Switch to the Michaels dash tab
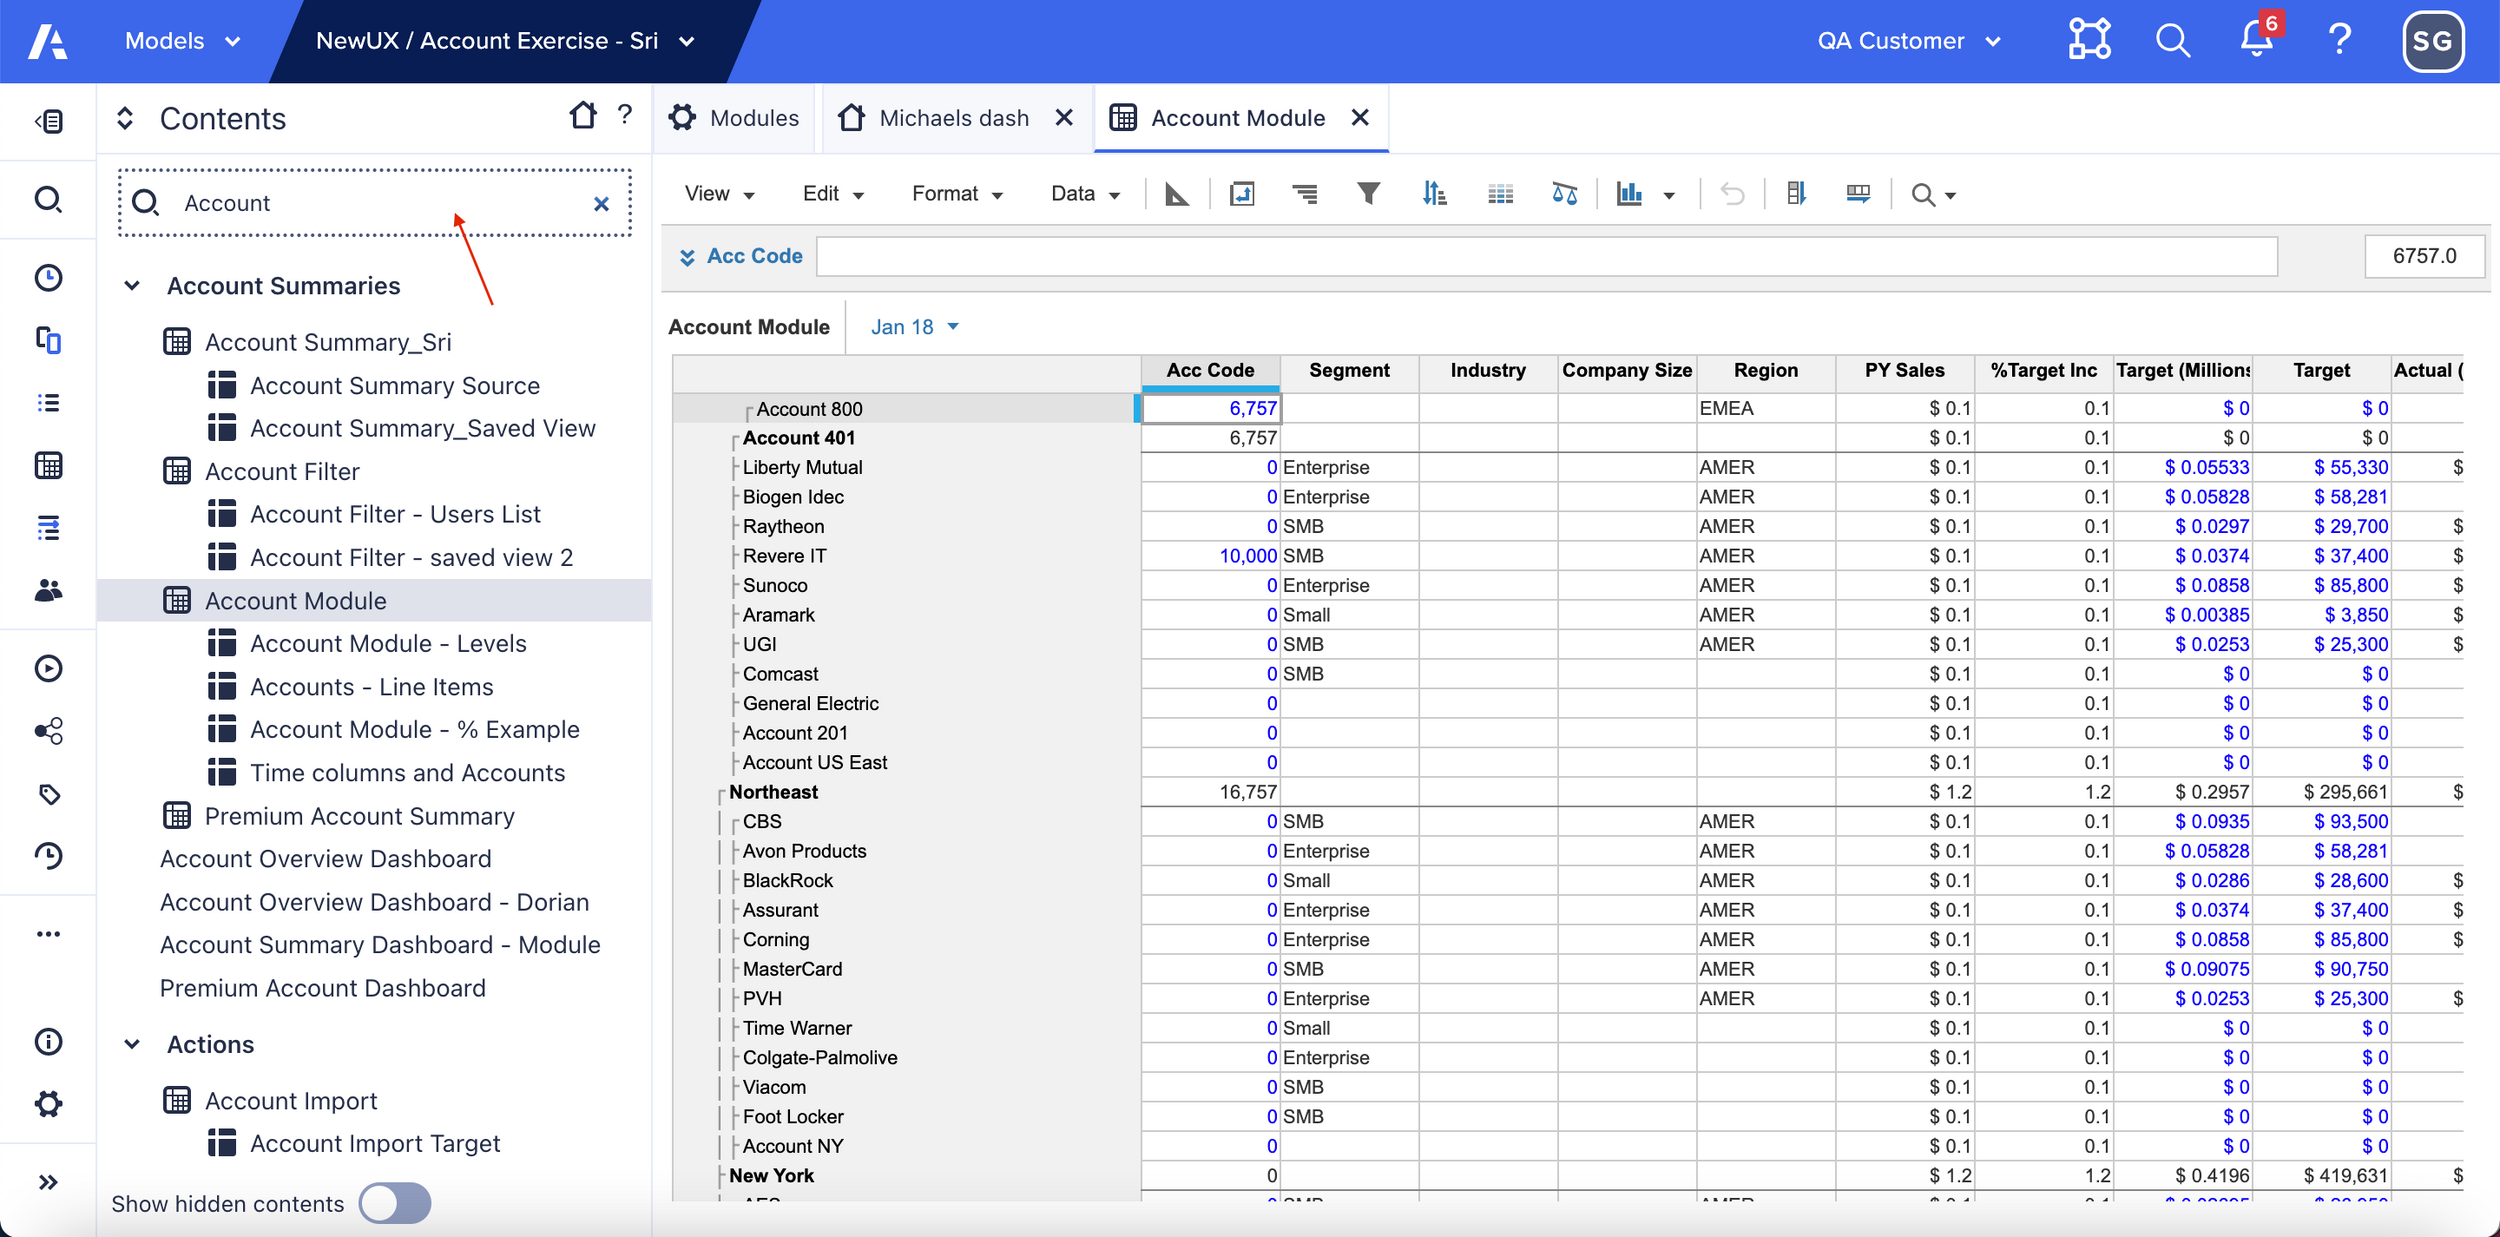This screenshot has height=1237, width=2500. (x=953, y=117)
